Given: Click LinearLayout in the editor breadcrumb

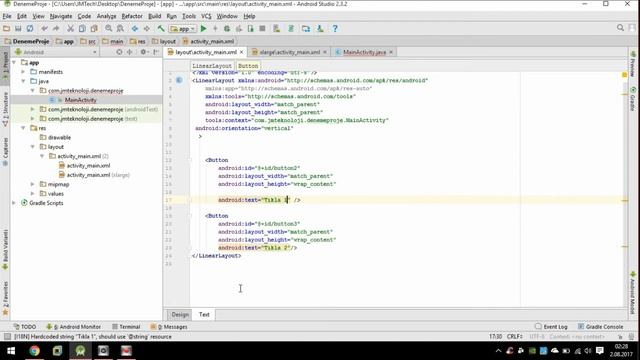Looking at the screenshot, I should (212, 66).
